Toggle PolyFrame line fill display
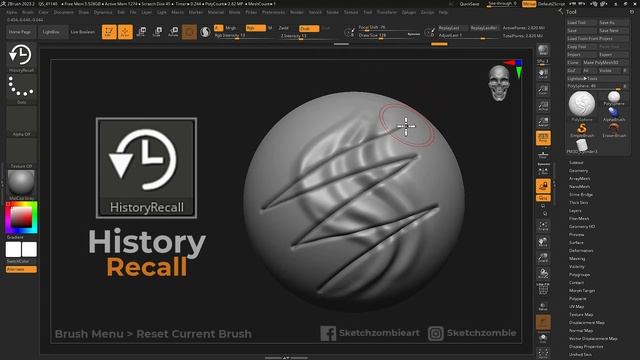Screen dimensions: 640x360 [543, 289]
